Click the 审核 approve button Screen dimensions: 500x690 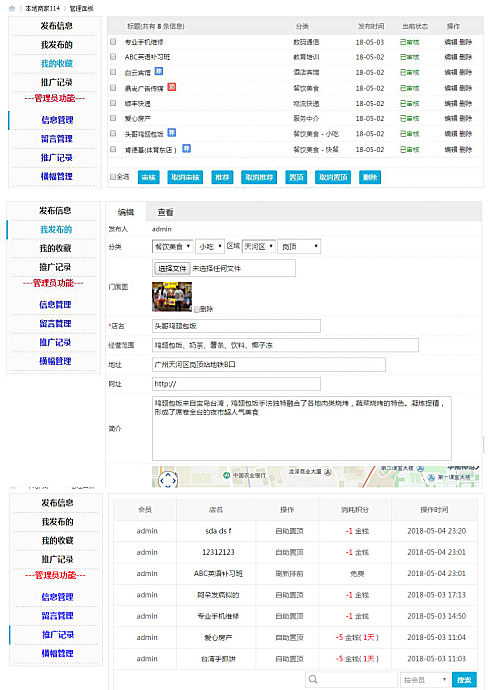(x=148, y=177)
